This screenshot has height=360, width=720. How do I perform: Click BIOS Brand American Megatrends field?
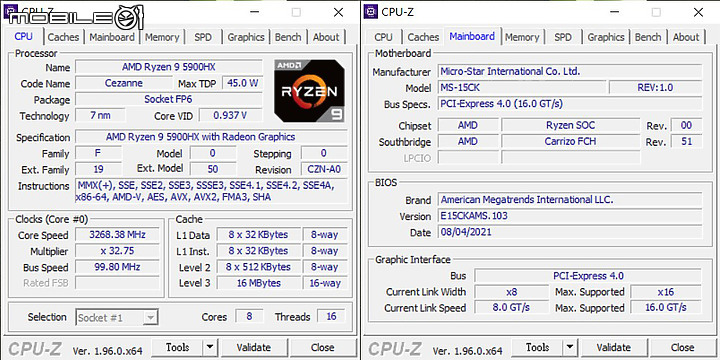coord(570,200)
